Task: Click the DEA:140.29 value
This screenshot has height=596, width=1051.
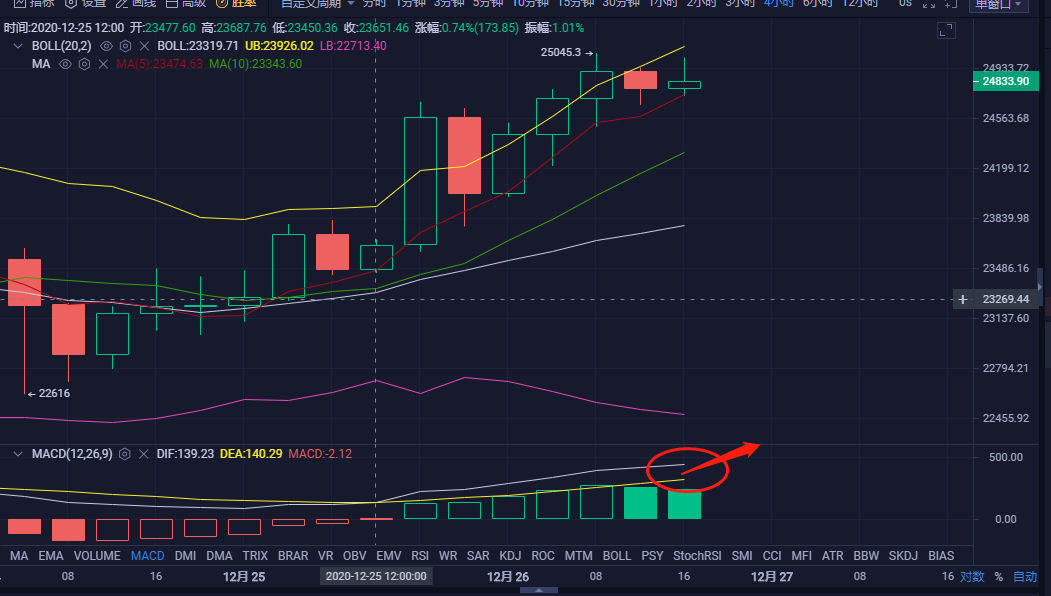Action: 251,454
